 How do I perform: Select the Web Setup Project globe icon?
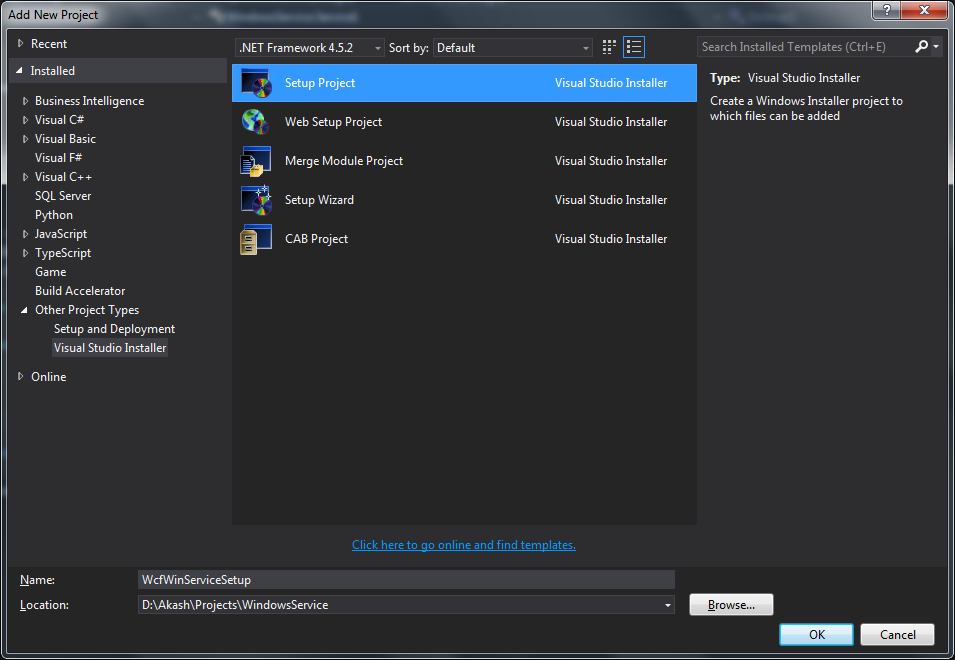256,122
